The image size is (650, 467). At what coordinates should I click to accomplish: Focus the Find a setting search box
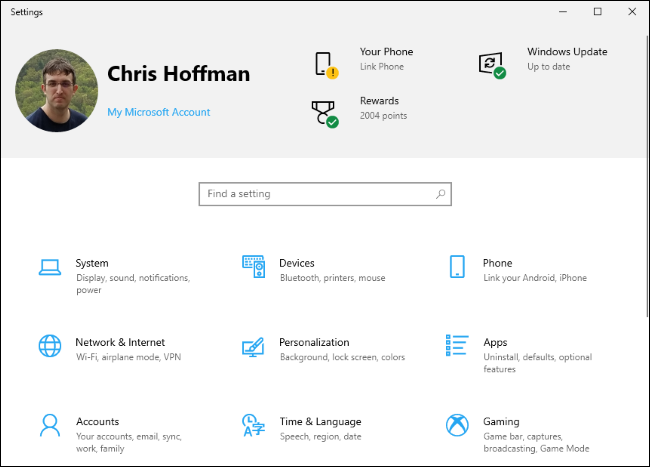325,194
